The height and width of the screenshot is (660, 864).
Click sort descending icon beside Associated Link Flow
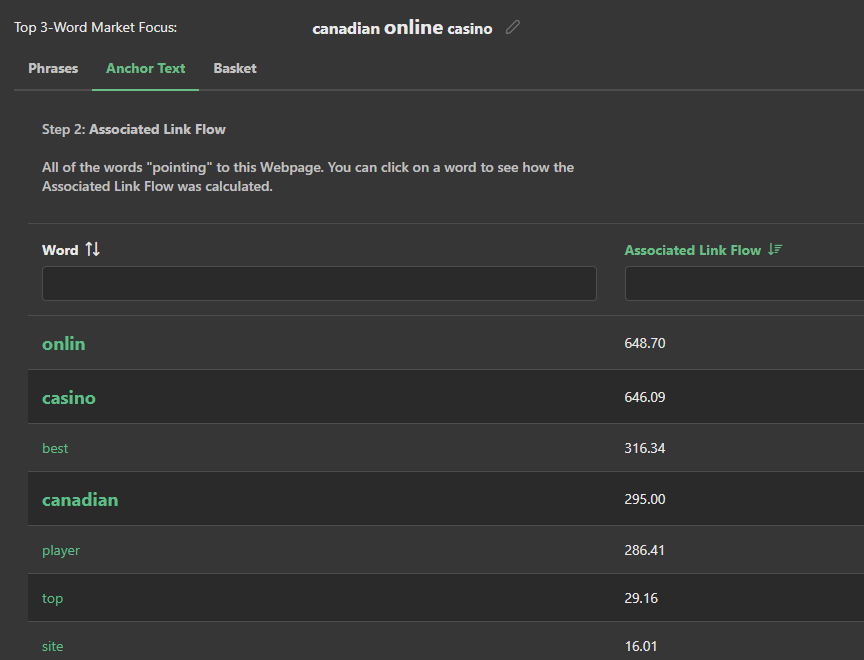(774, 250)
